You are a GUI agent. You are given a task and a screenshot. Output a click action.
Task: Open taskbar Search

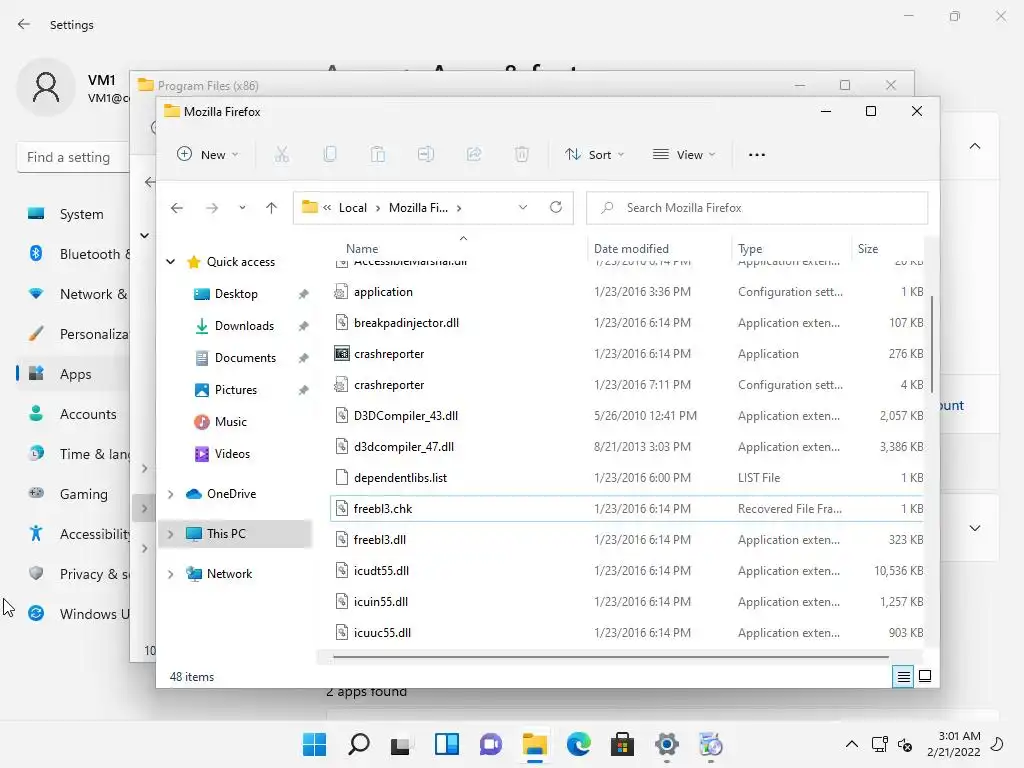coord(359,744)
